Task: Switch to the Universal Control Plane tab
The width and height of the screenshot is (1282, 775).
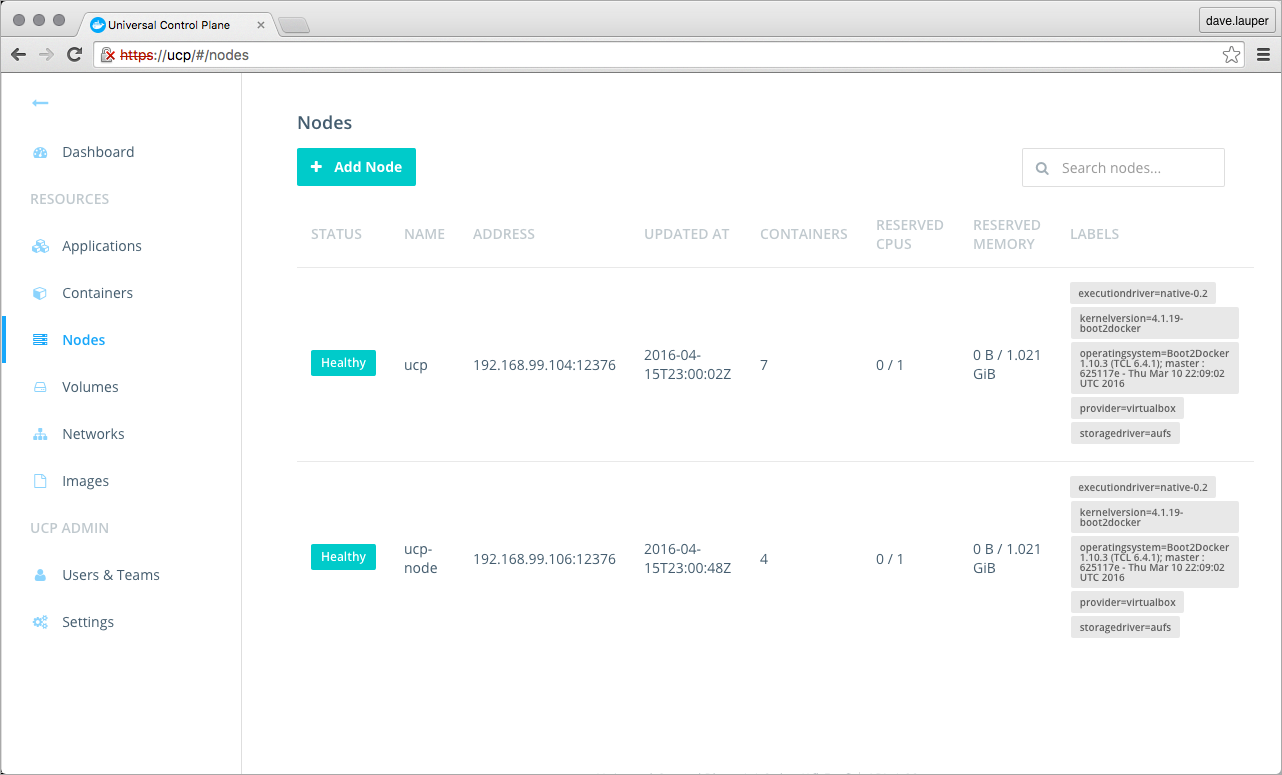Action: [x=168, y=24]
